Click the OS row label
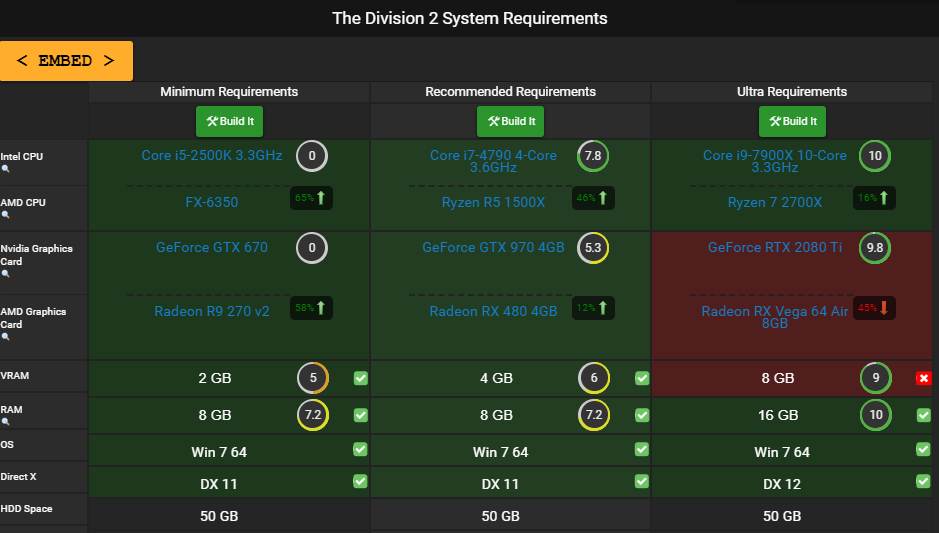The height and width of the screenshot is (533, 939). point(7,444)
